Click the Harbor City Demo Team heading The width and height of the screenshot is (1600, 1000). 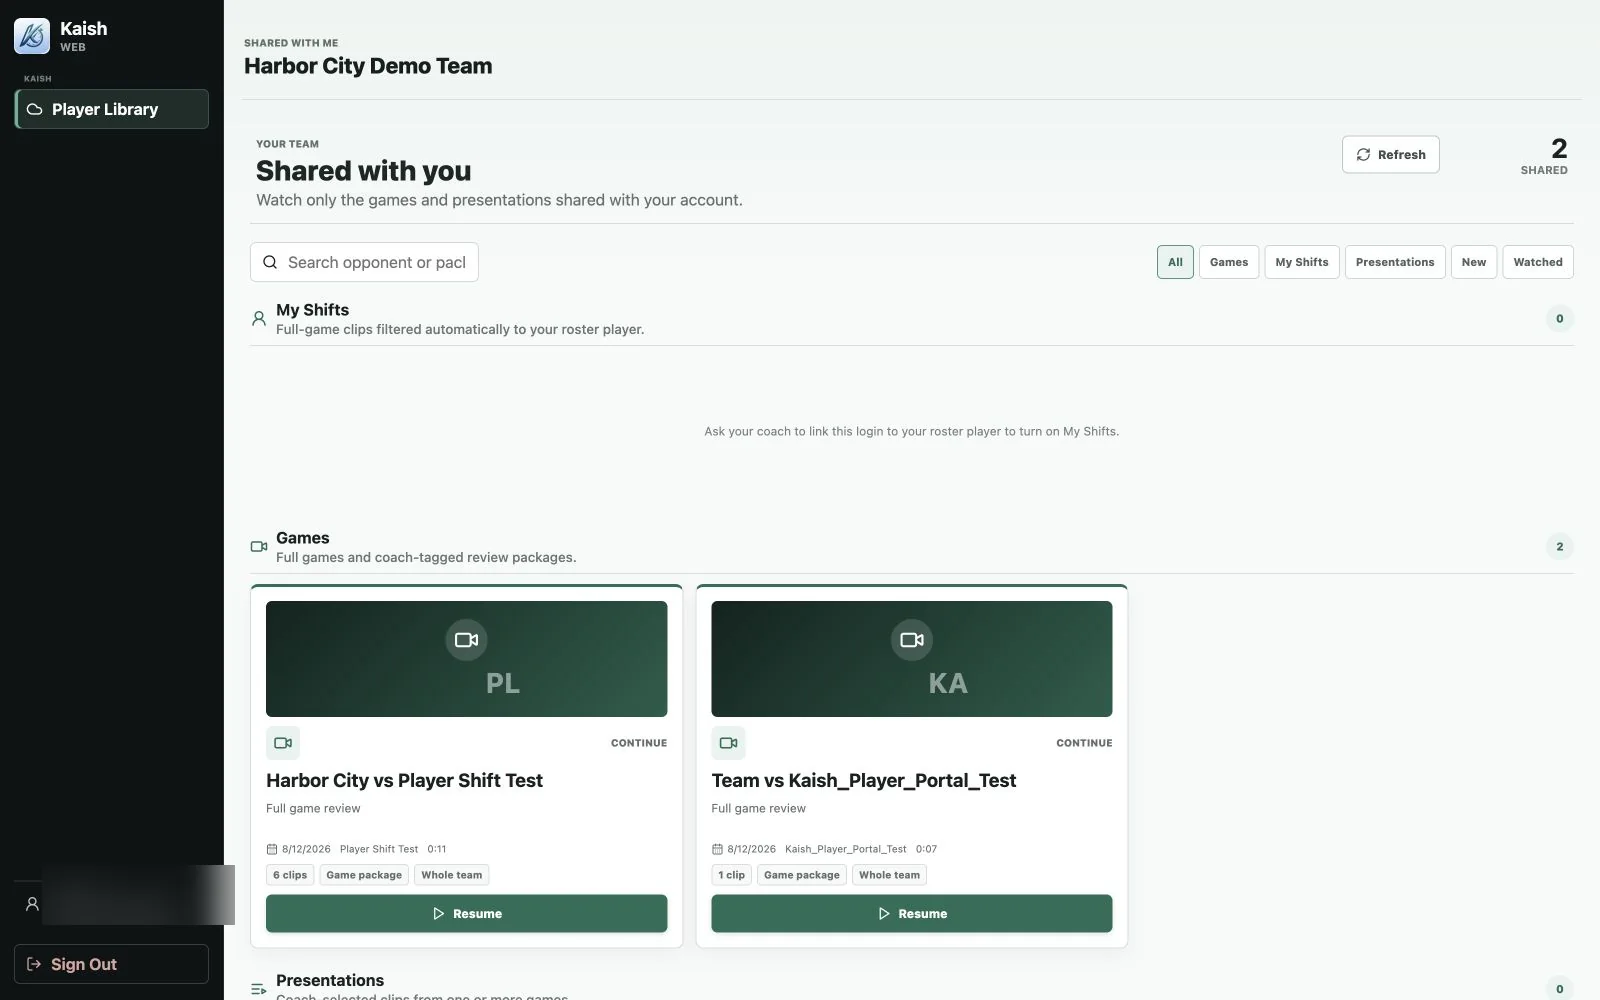tap(368, 66)
